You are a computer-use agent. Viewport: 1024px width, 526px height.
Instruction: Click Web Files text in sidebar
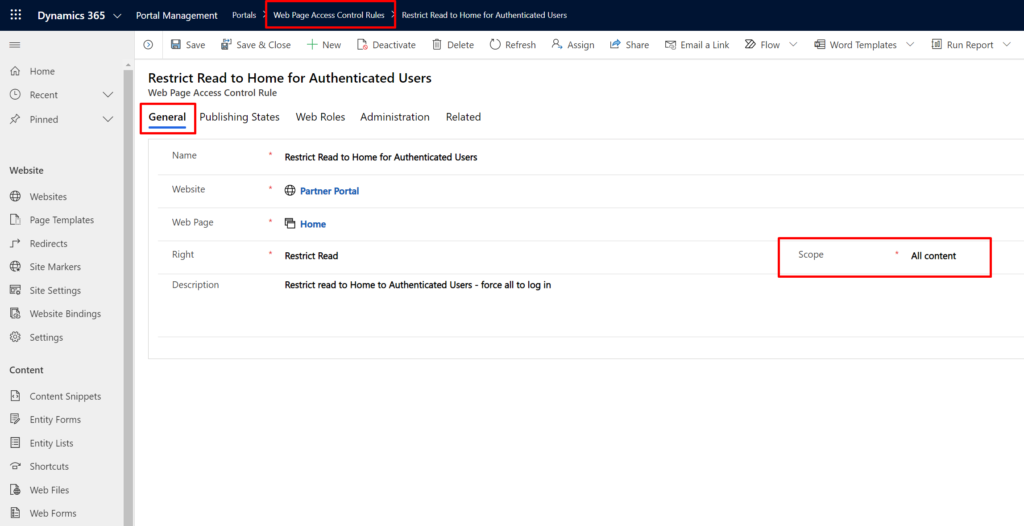(49, 490)
